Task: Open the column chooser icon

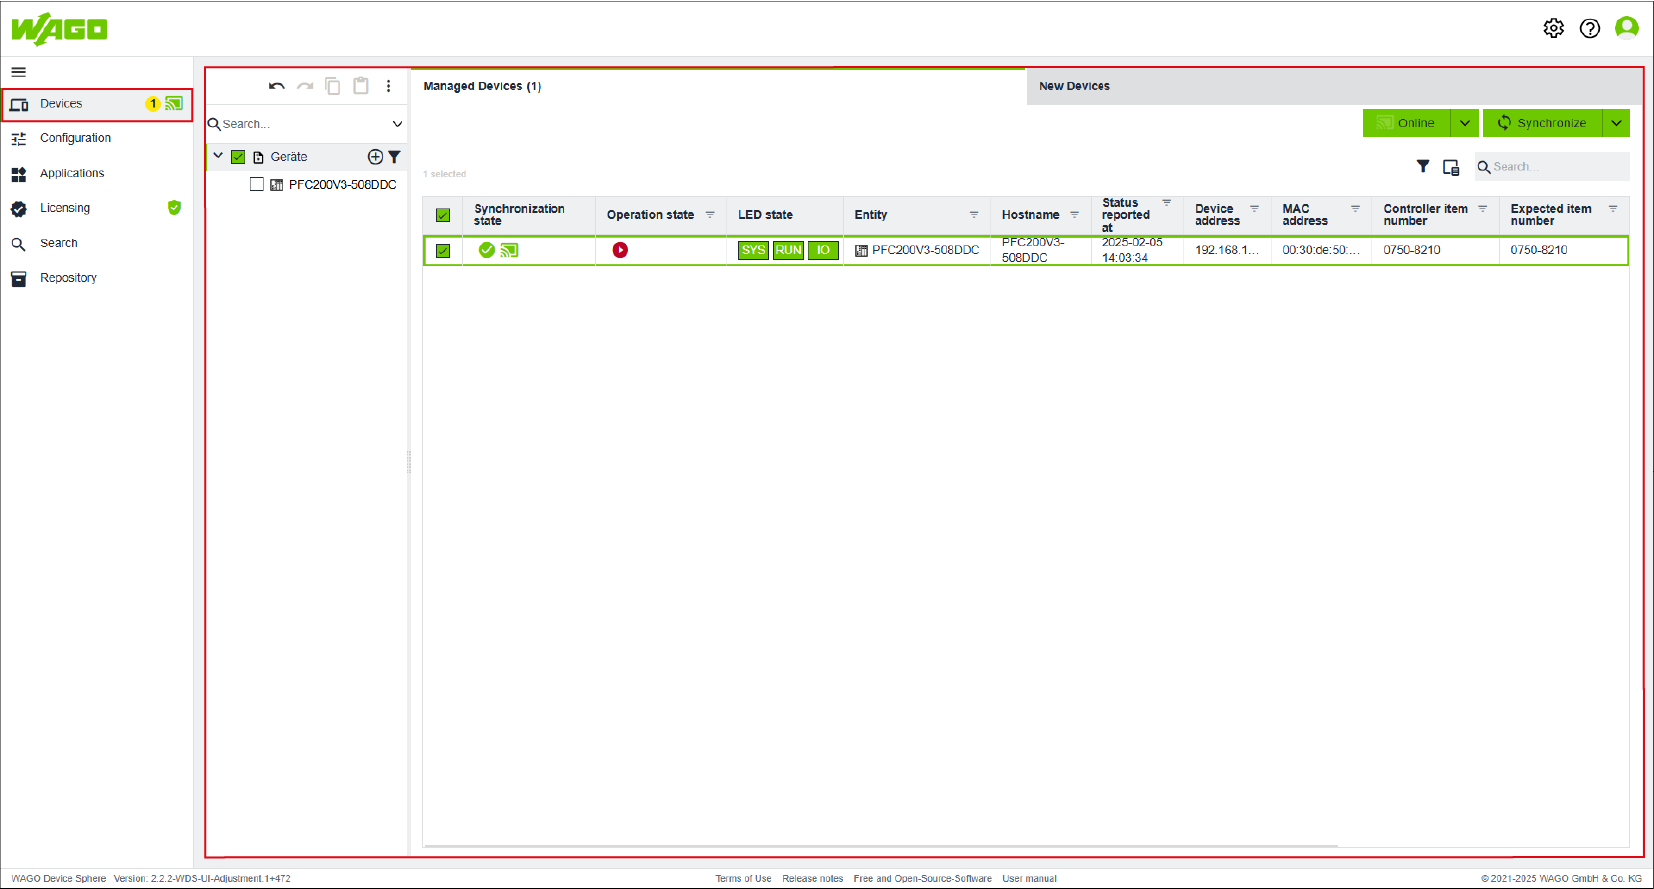Action: point(1451,167)
